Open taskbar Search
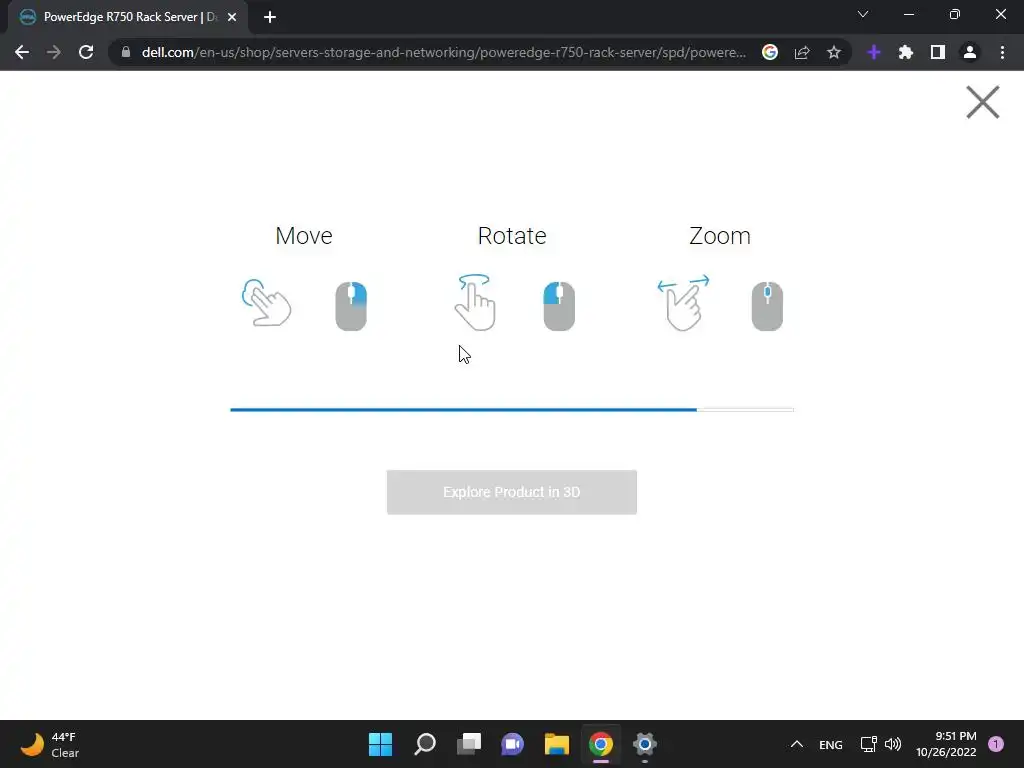The width and height of the screenshot is (1024, 768). click(x=425, y=744)
